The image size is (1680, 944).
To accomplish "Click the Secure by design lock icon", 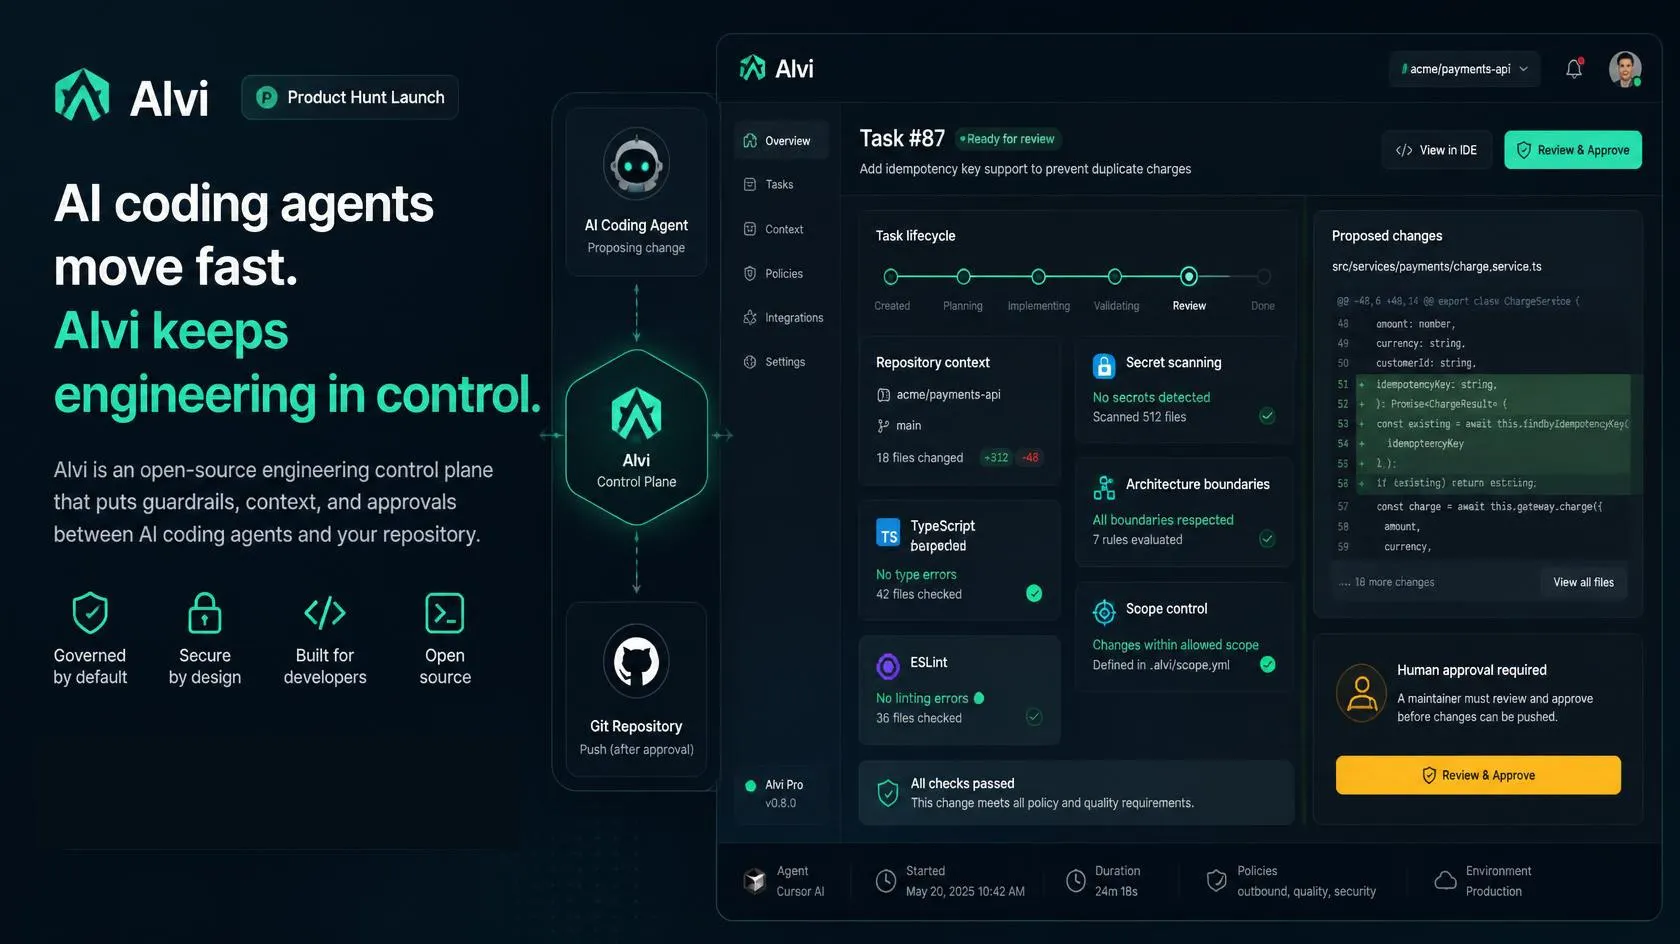I will click(x=205, y=612).
